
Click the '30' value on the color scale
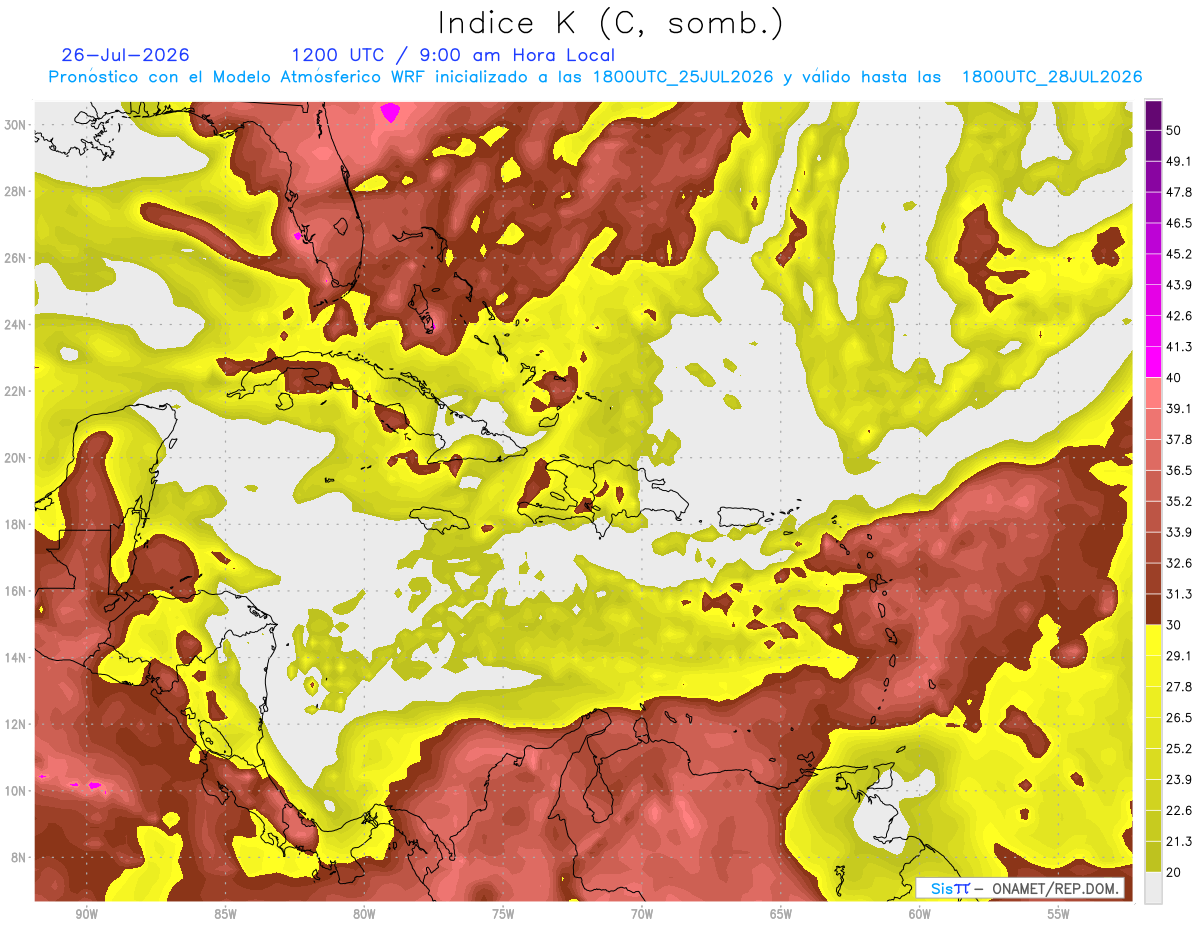1173,625
